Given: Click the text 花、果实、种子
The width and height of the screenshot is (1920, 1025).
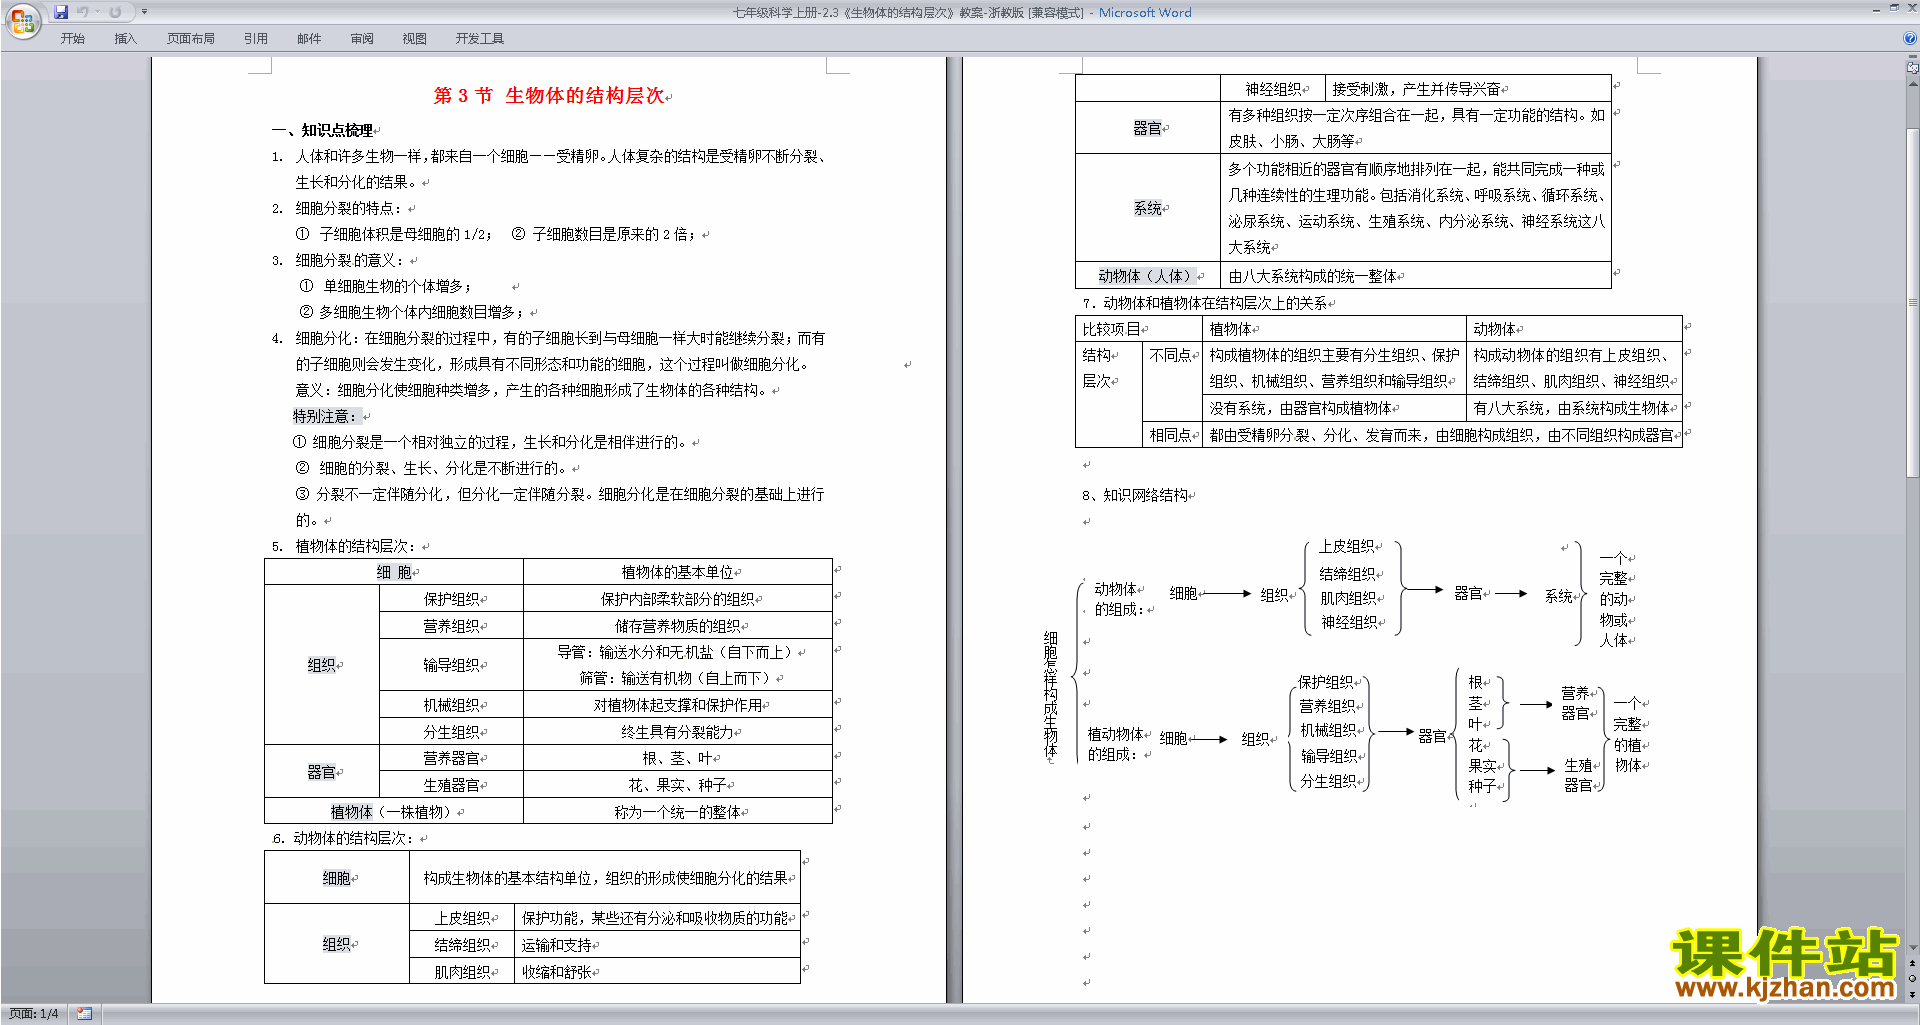Looking at the screenshot, I should [678, 785].
